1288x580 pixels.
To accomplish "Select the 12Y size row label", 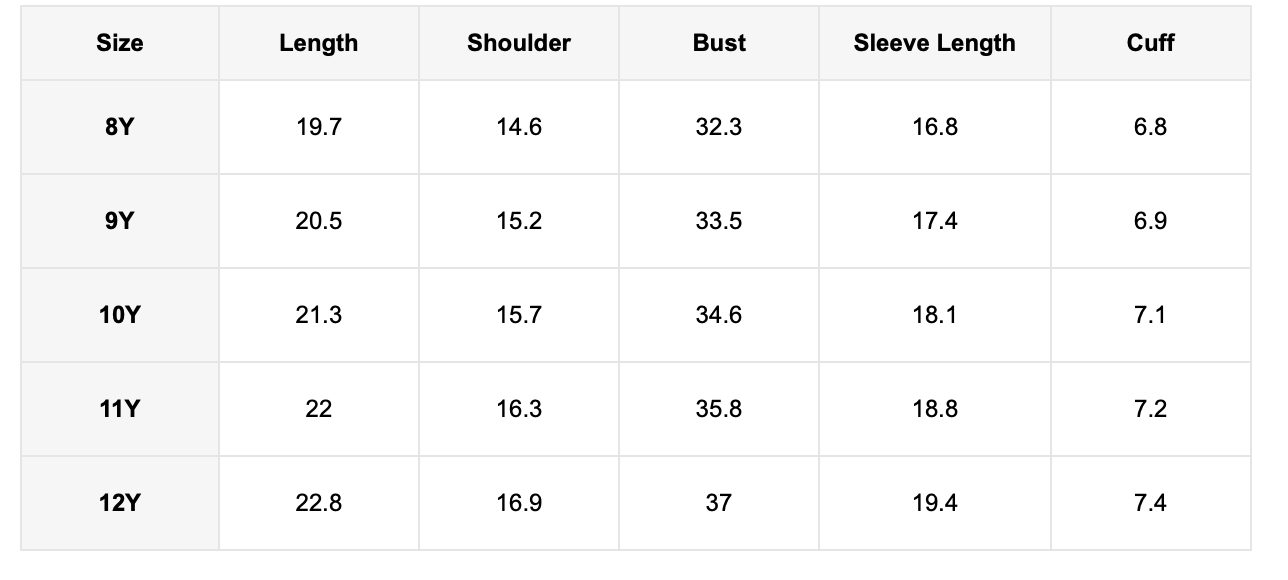I will [119, 503].
